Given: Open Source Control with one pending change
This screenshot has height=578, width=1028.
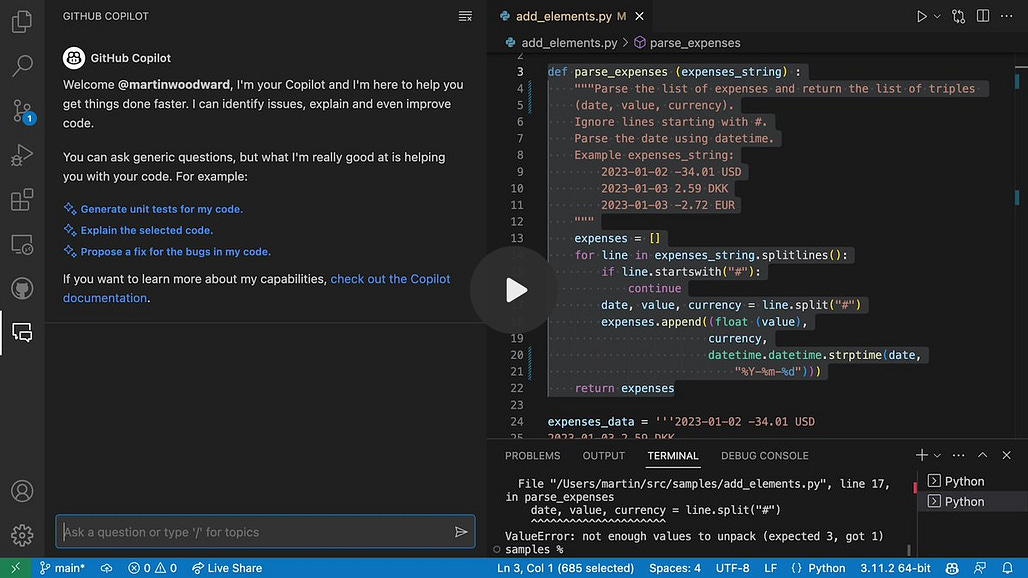Looking at the screenshot, I should [x=23, y=111].
